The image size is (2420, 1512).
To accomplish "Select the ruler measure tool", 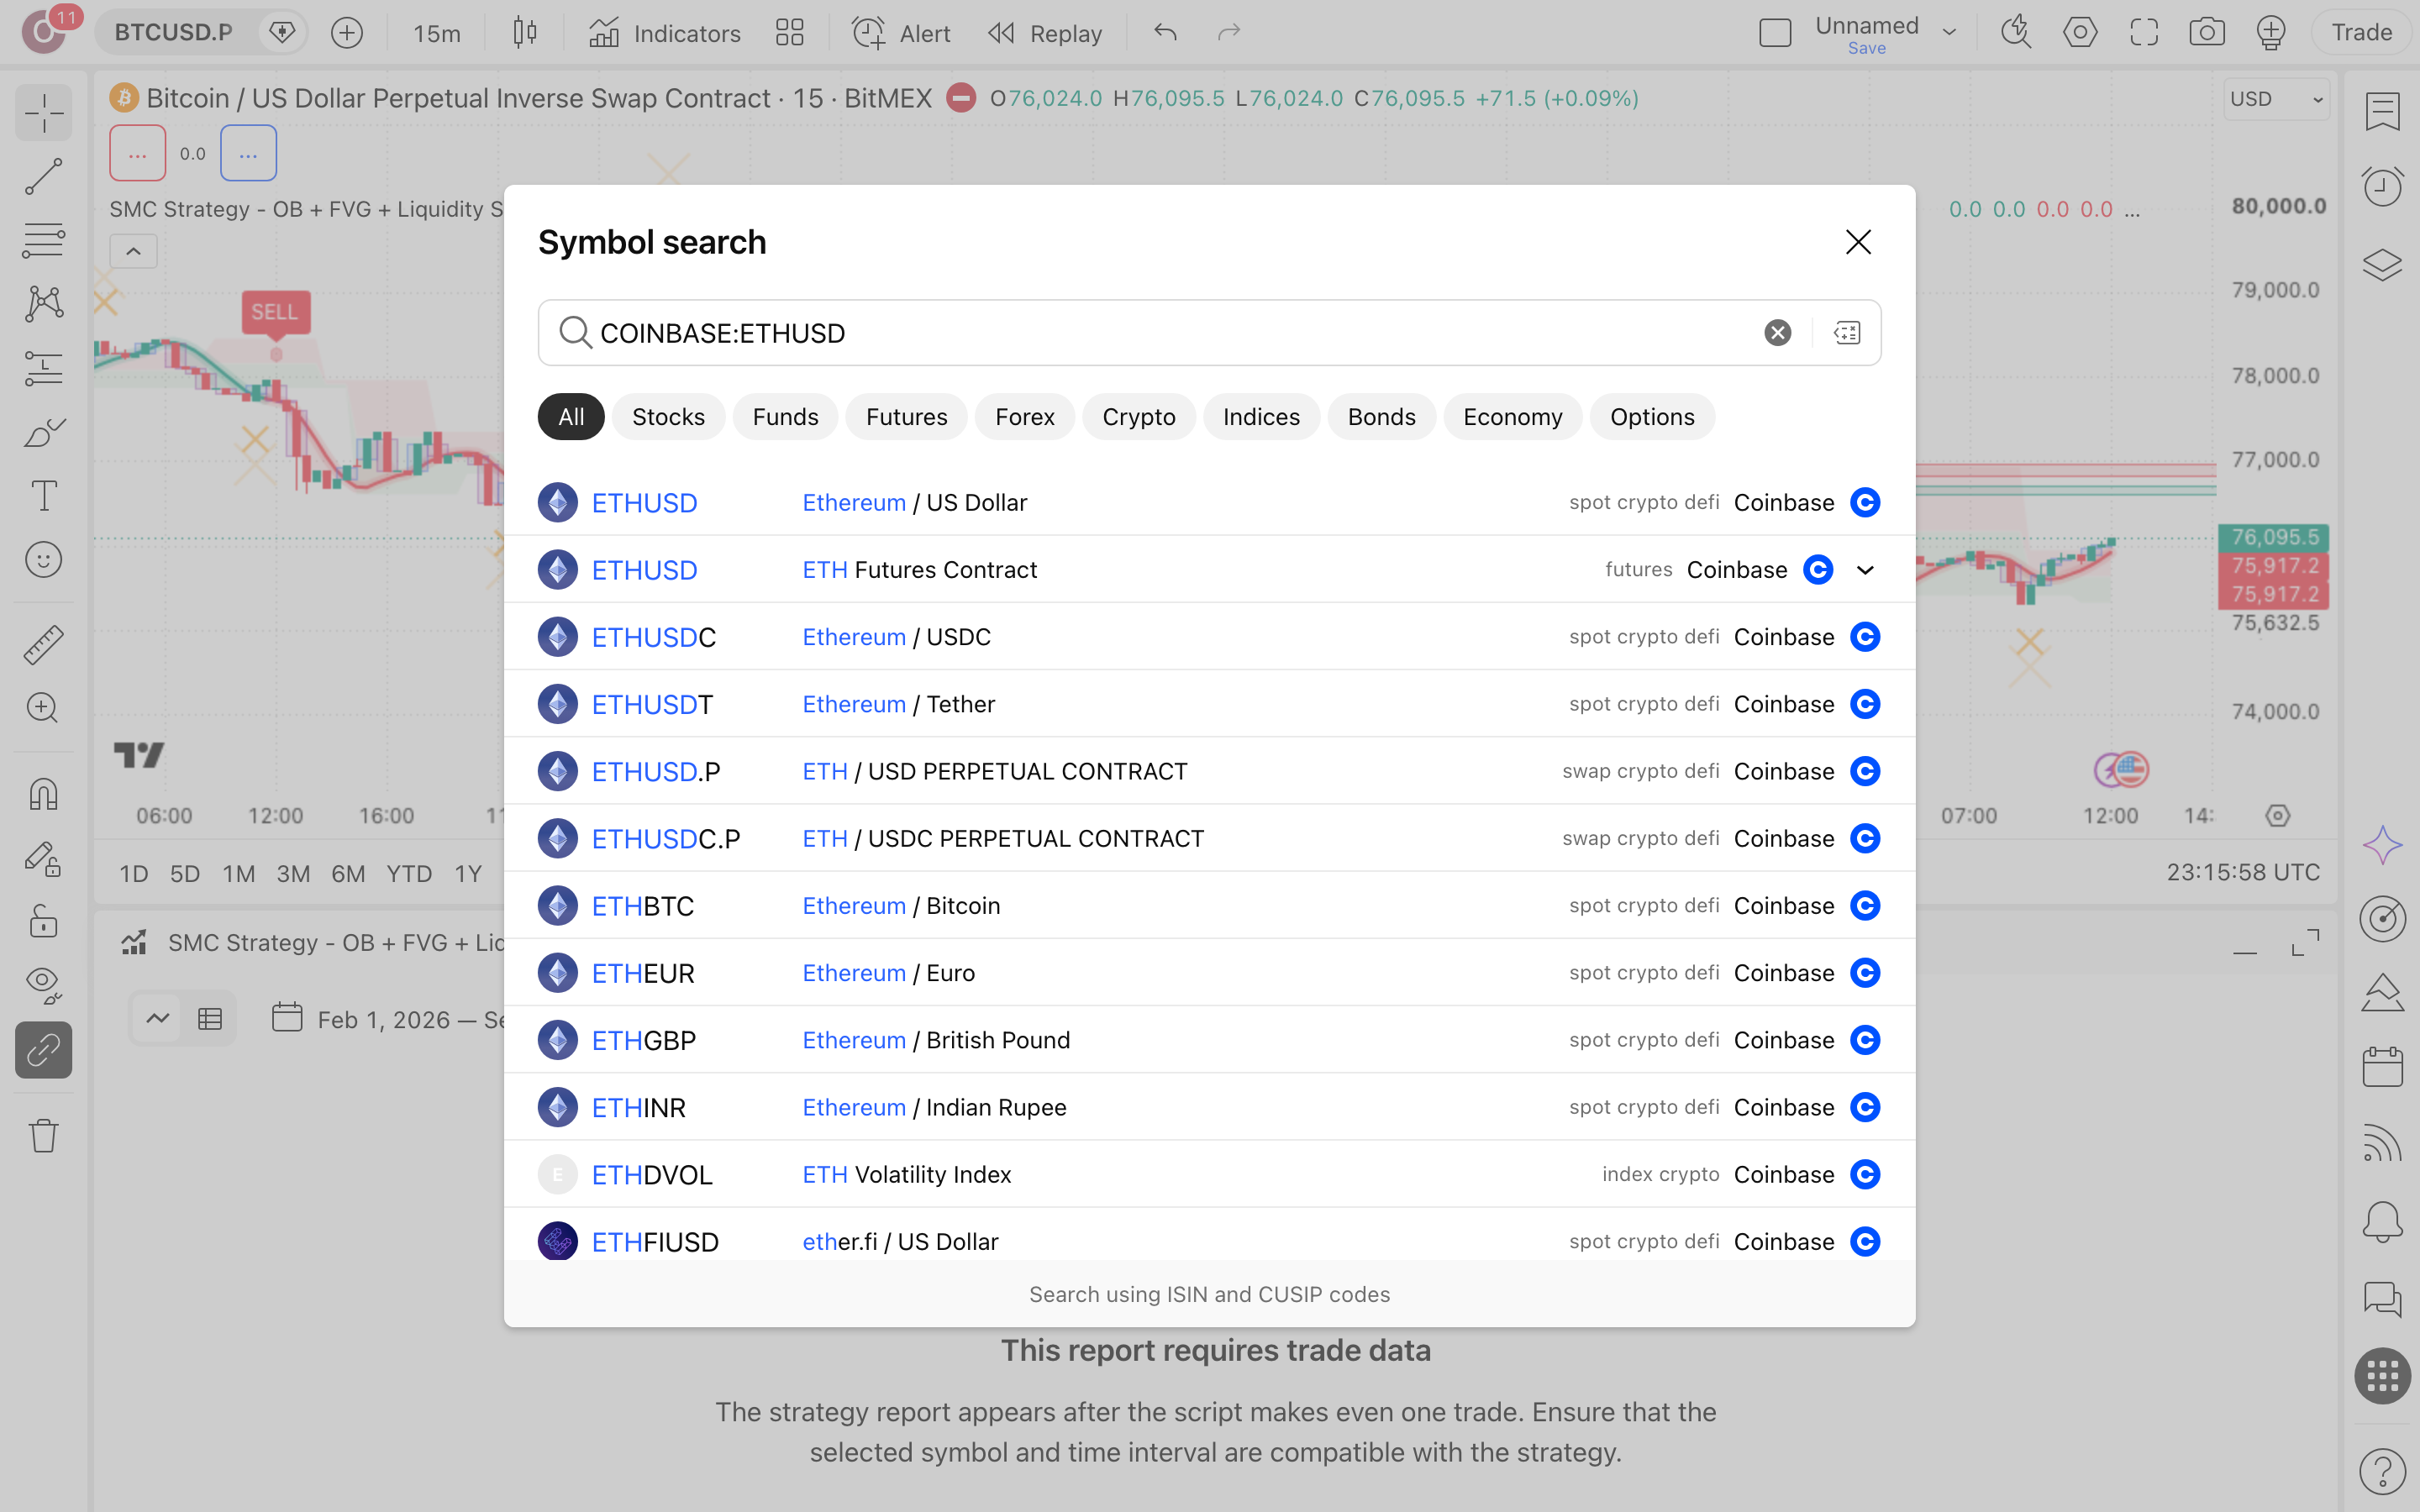I will 43,645.
